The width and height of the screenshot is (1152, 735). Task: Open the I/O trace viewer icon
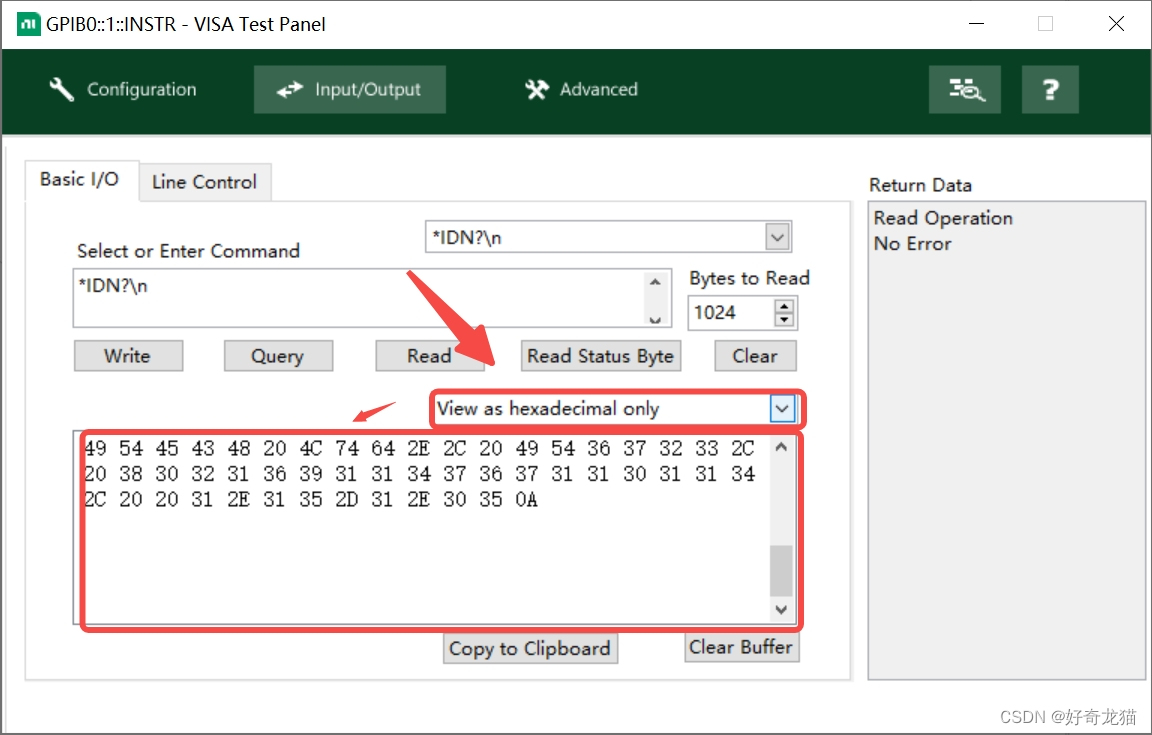coord(965,90)
